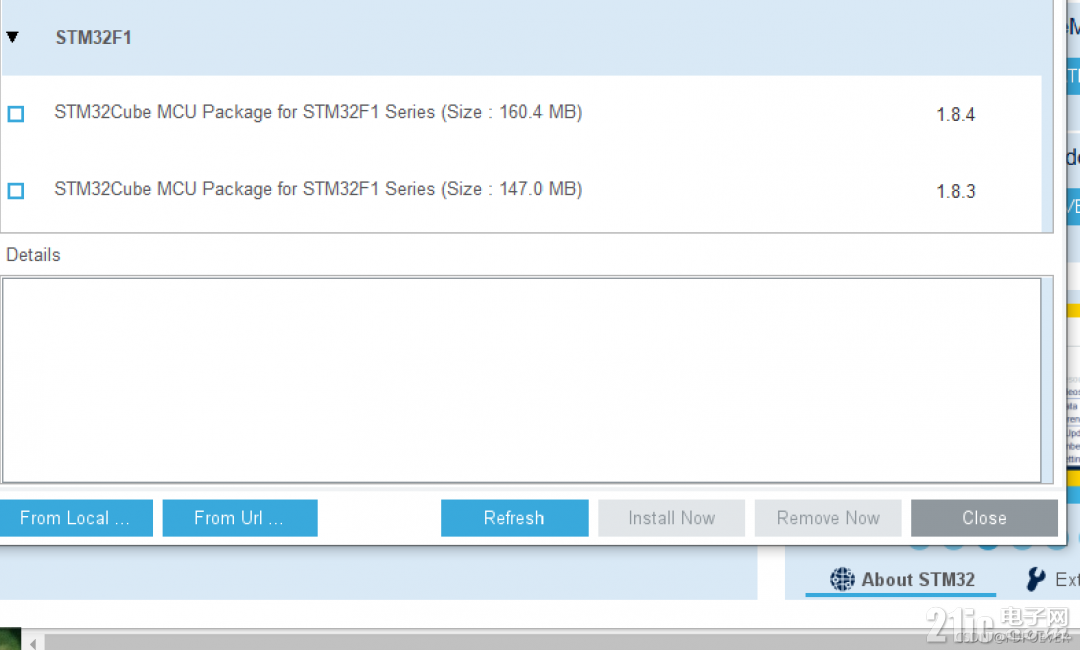Select the STM32F1 group header text
Viewport: 1080px width, 650px height.
point(93,37)
